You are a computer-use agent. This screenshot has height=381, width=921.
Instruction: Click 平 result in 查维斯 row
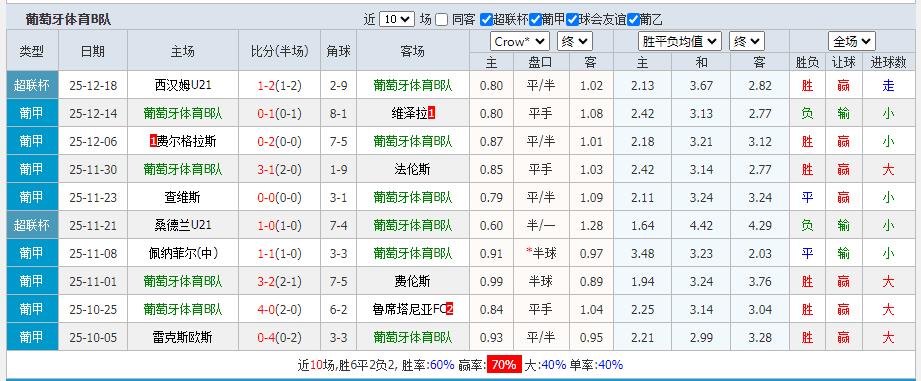808,198
